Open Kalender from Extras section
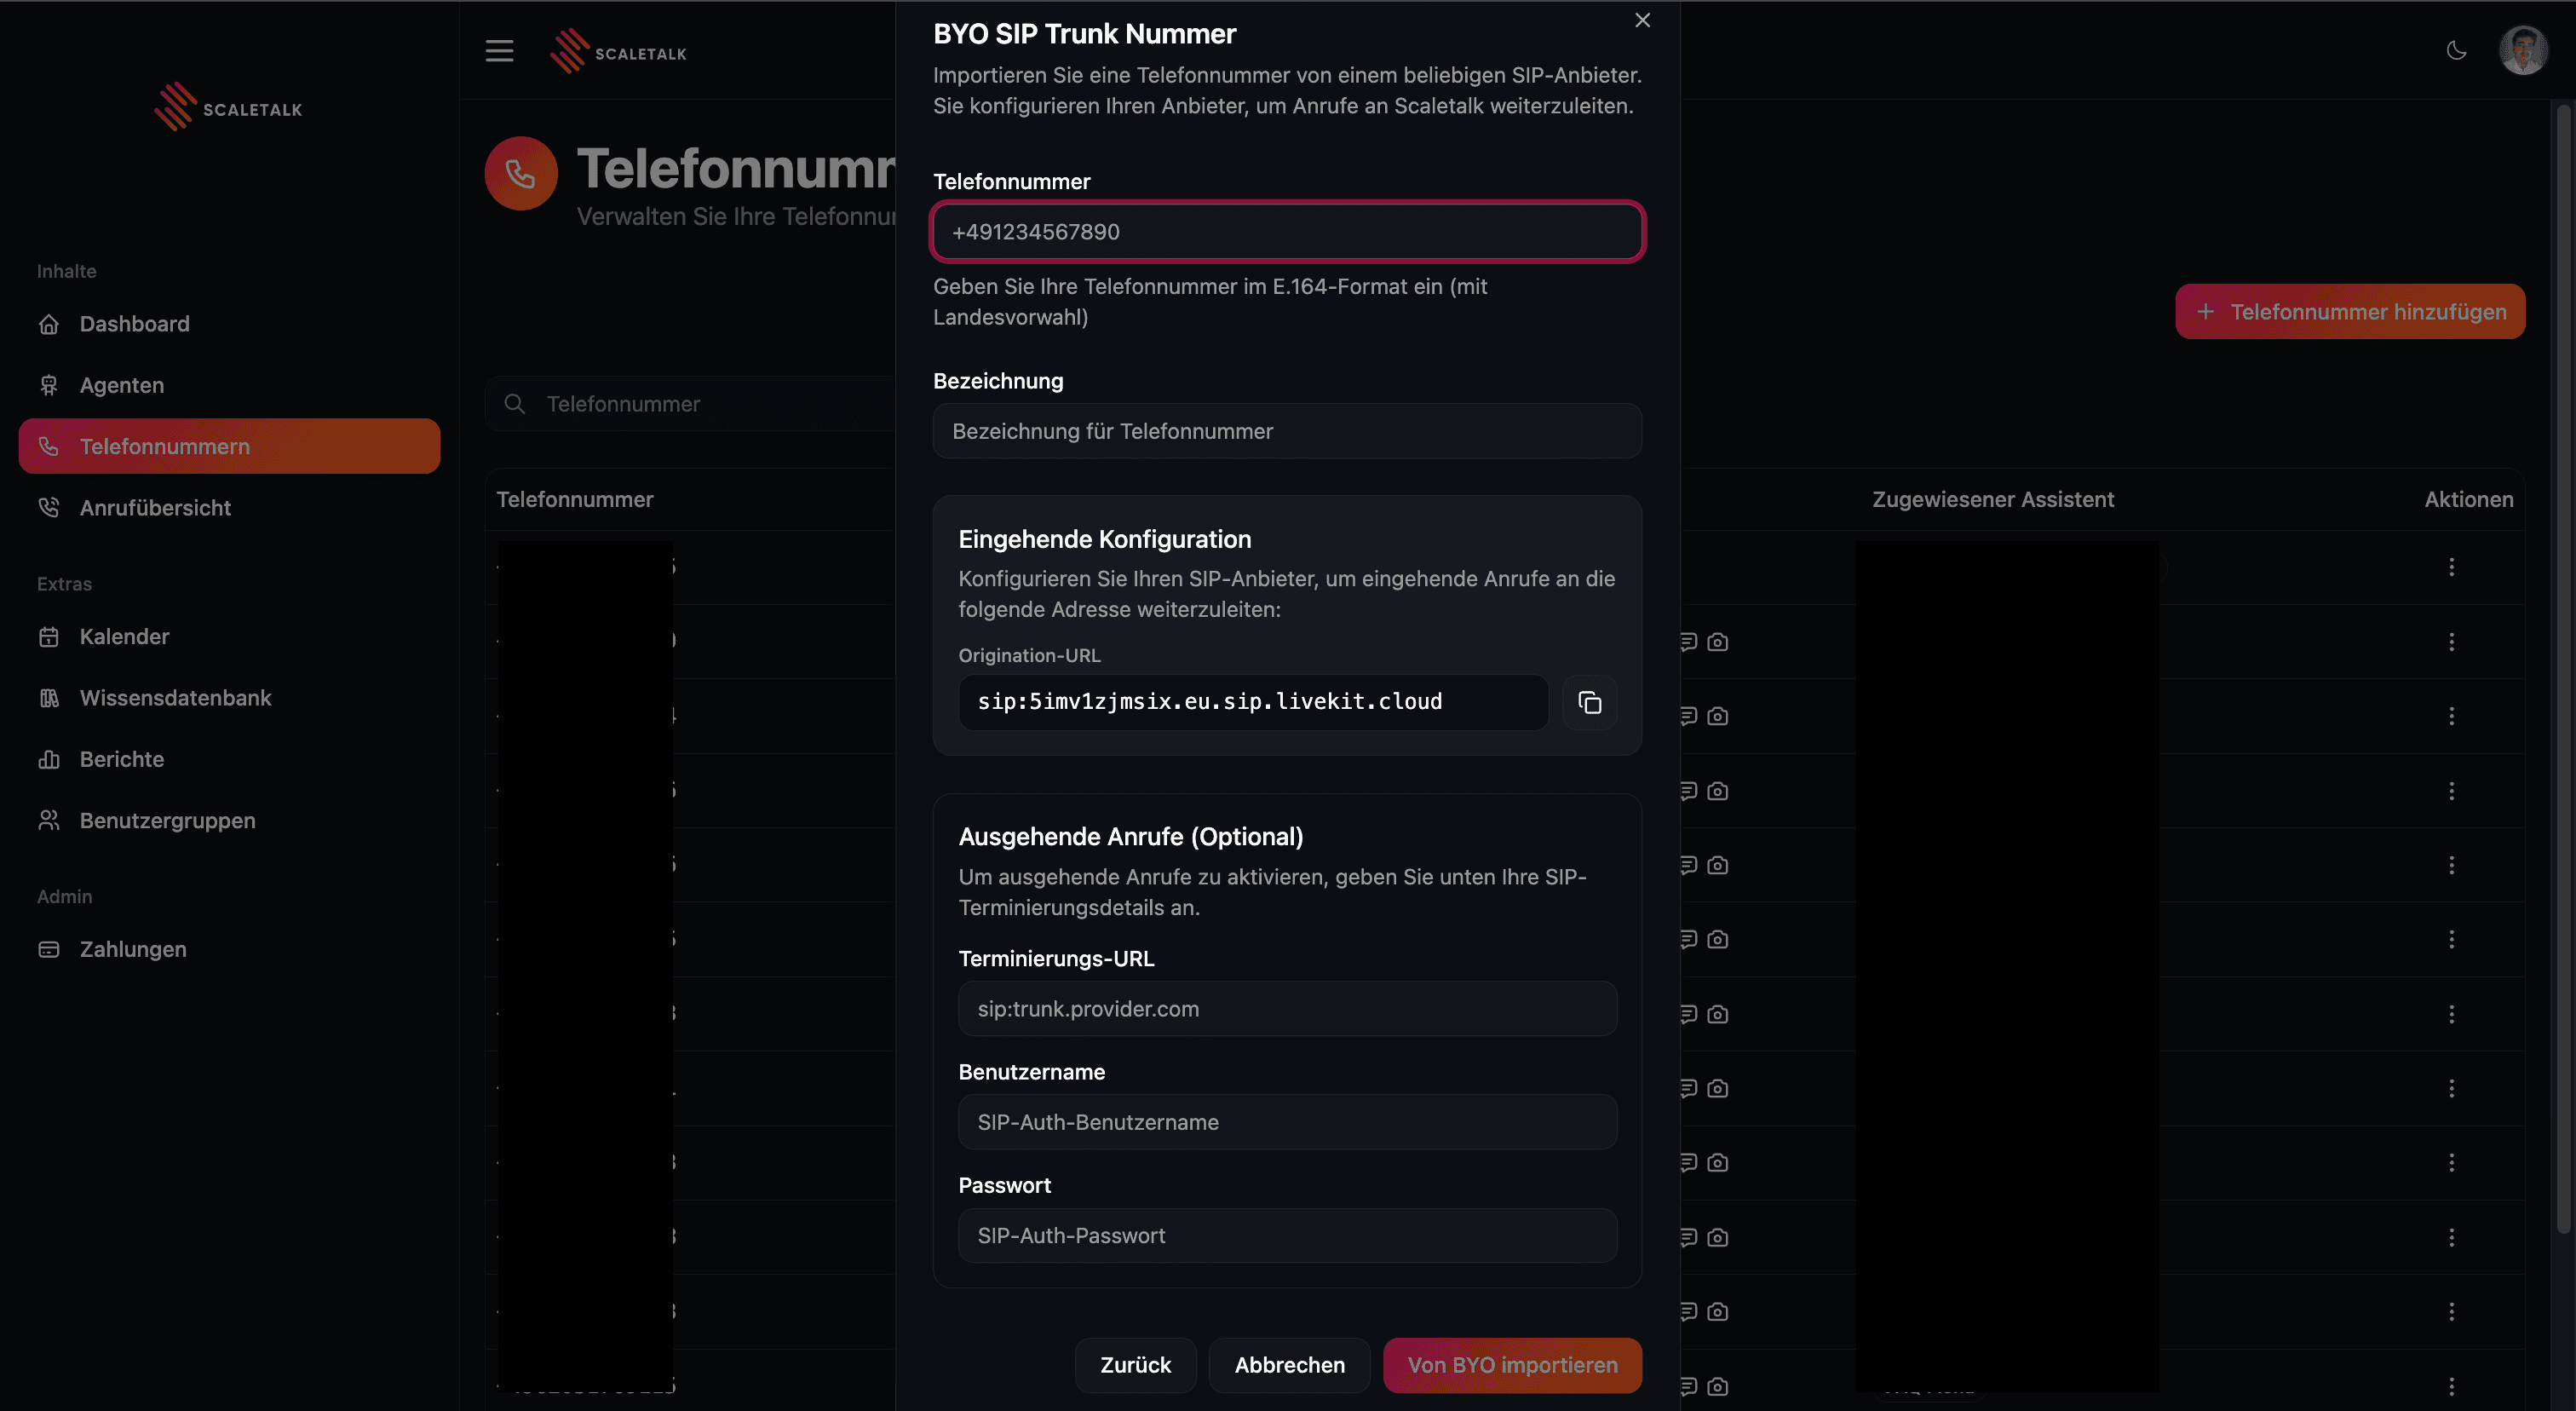Screen dimensions: 2576x1411 (x=124, y=637)
